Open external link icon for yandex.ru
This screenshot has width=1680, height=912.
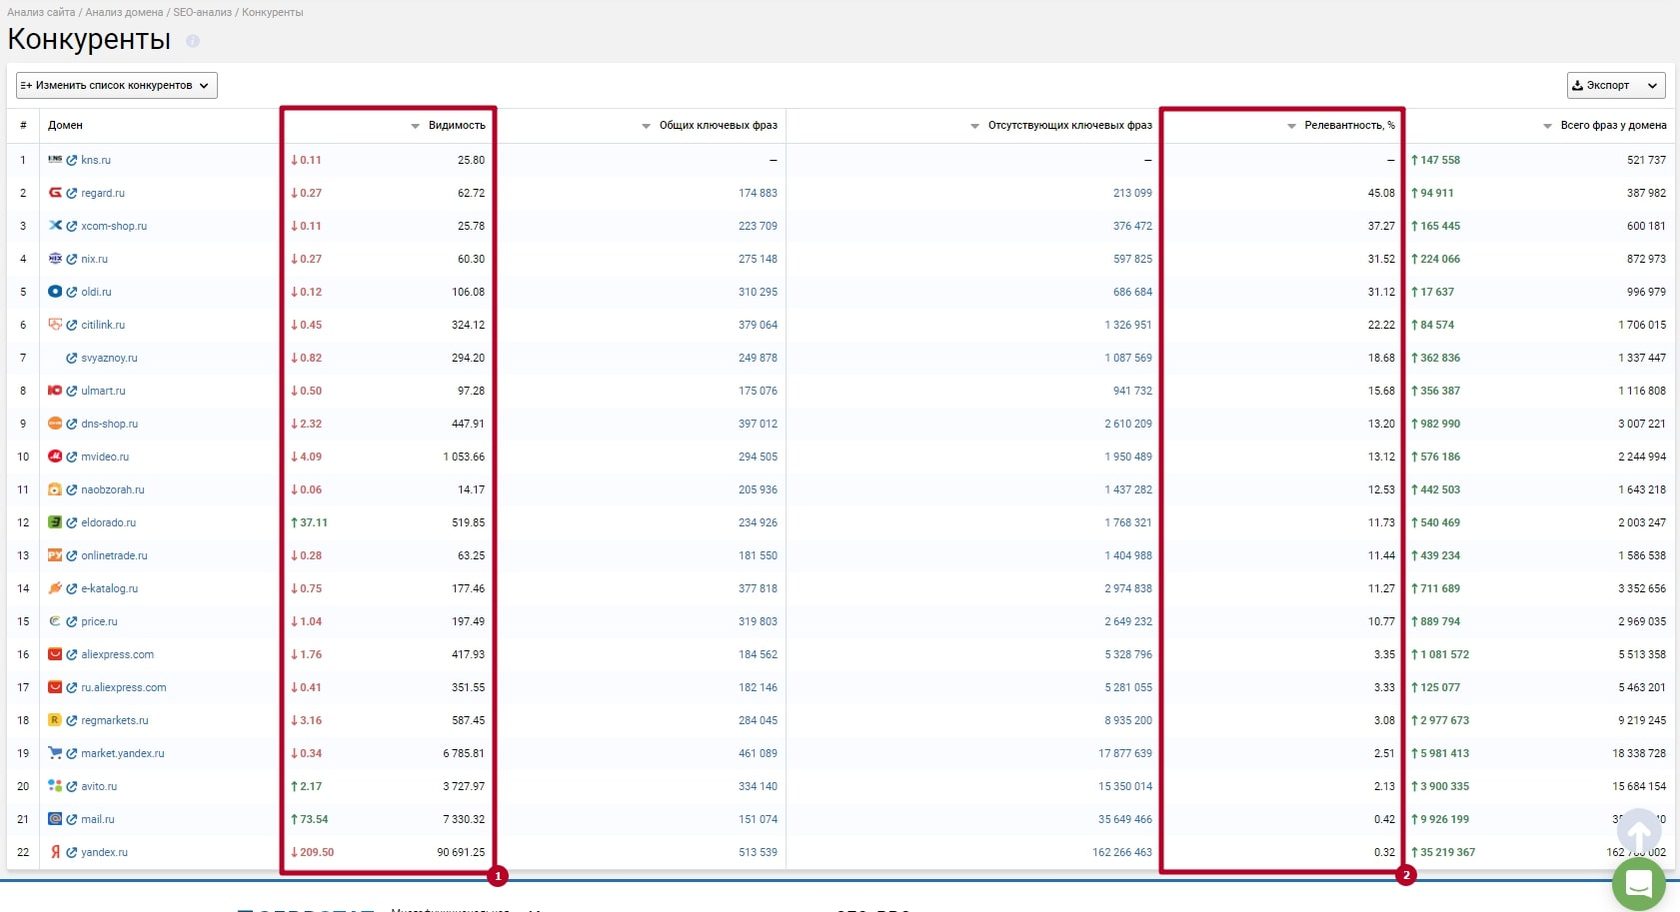72,853
